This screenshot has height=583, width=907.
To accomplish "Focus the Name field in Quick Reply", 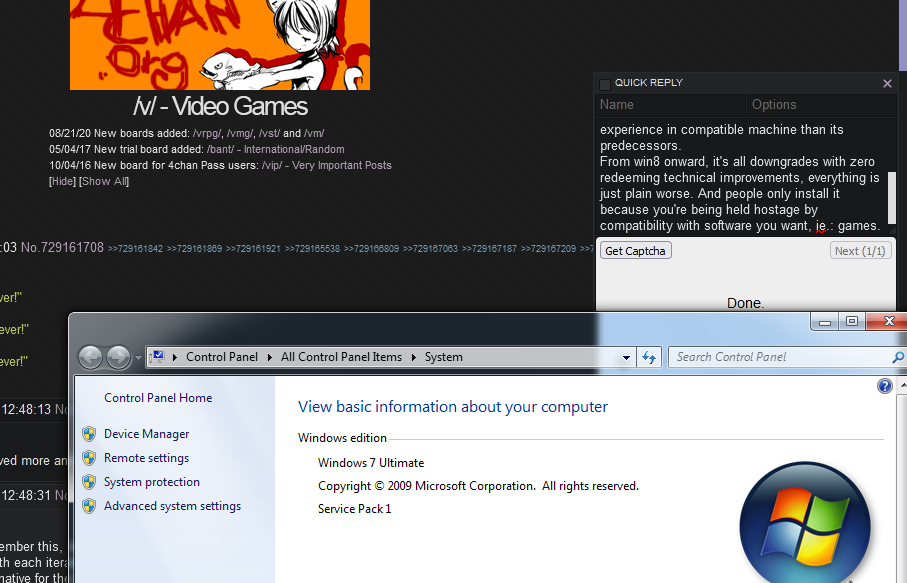I will (670, 105).
